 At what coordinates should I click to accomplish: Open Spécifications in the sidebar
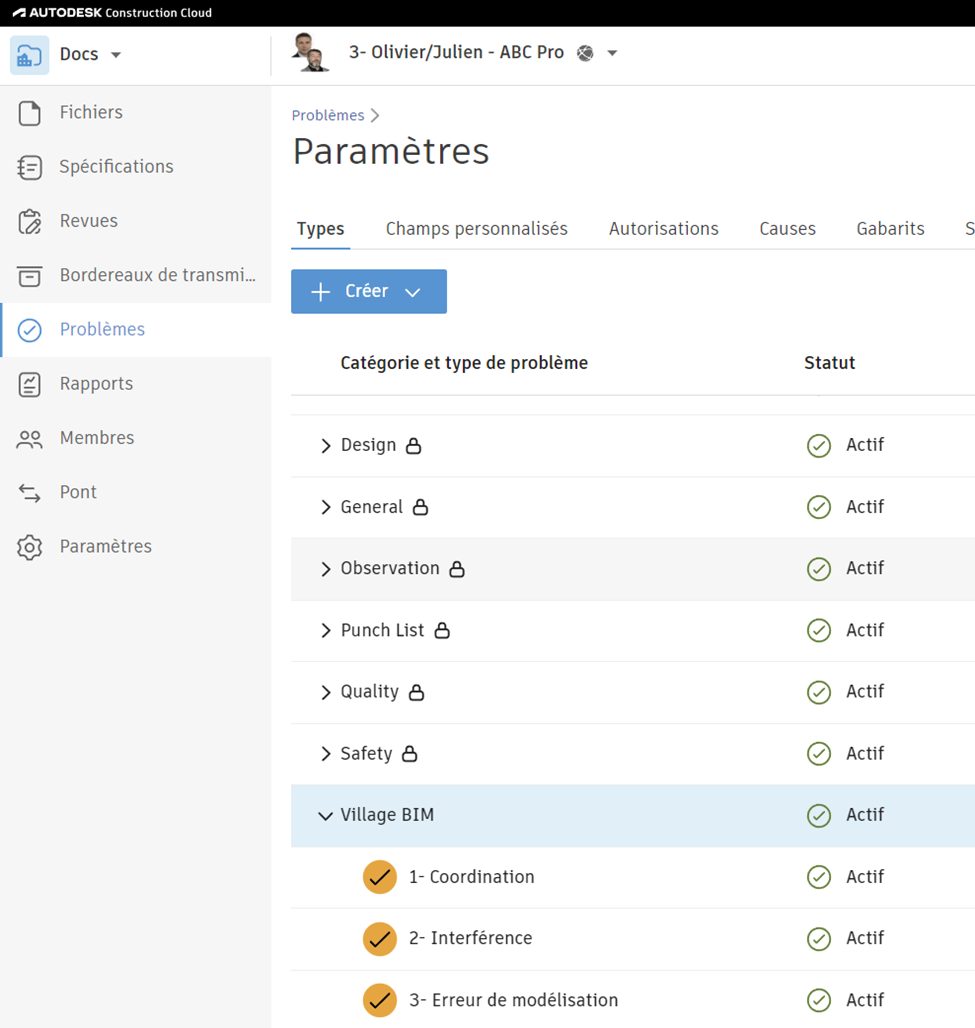(x=117, y=167)
